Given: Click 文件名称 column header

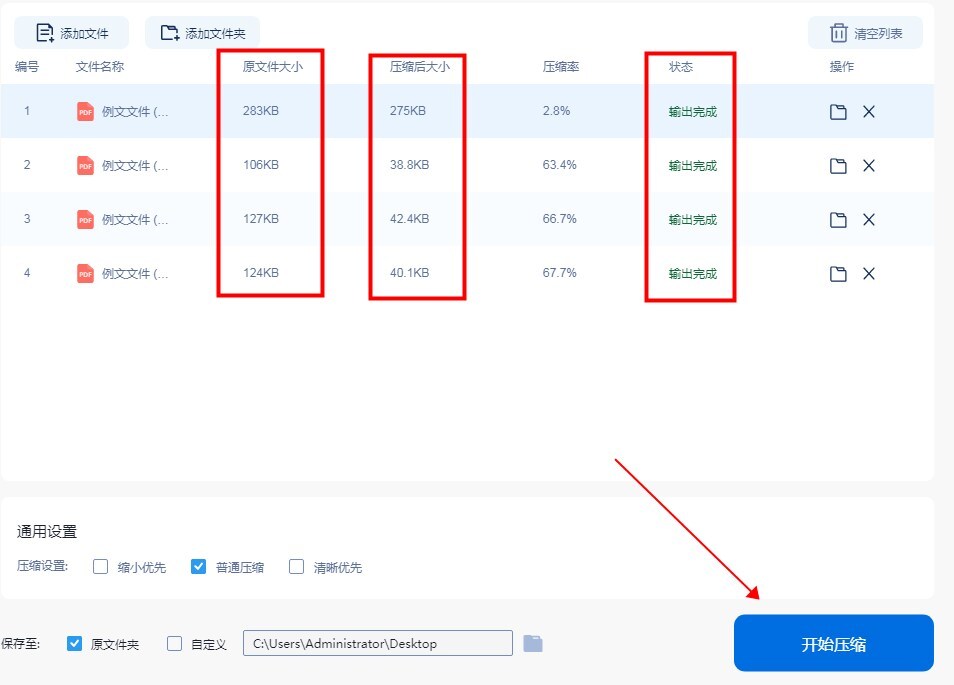Looking at the screenshot, I should click(100, 67).
